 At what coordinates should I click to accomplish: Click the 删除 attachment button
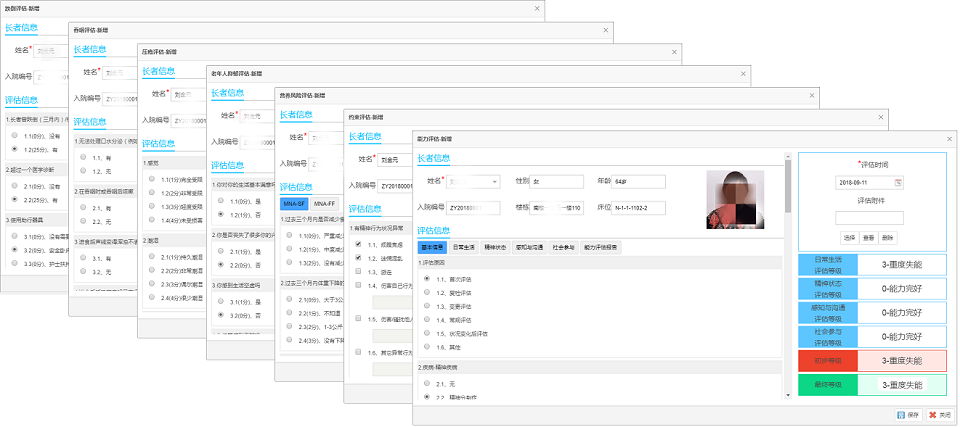[887, 238]
